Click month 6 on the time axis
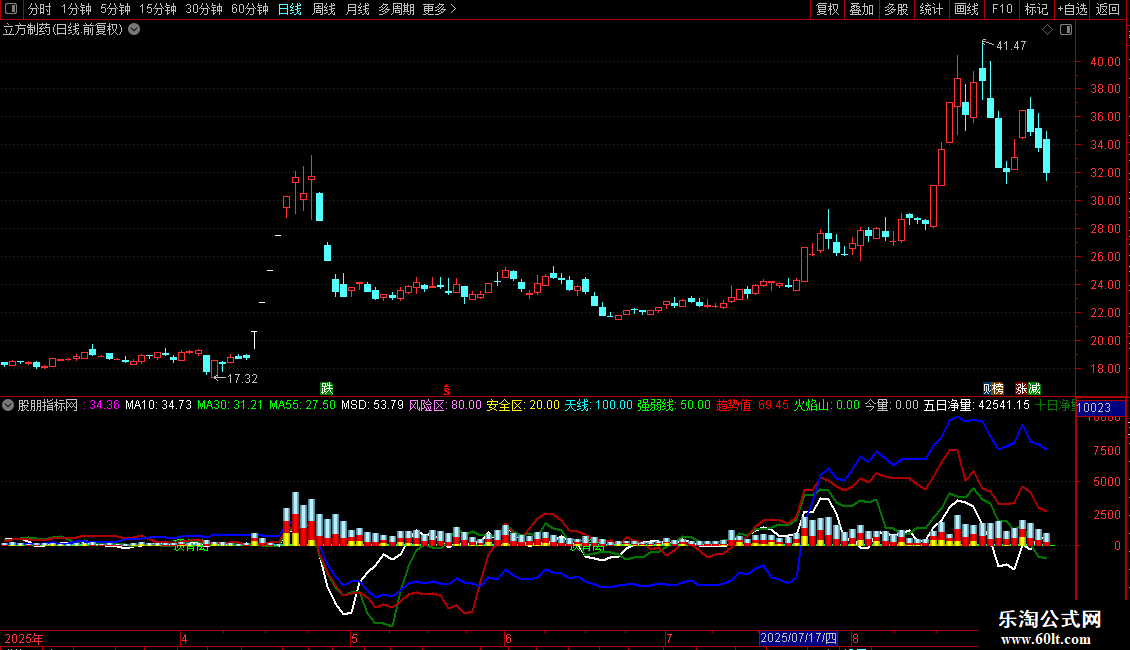Image resolution: width=1130 pixels, height=650 pixels. pyautogui.click(x=508, y=638)
